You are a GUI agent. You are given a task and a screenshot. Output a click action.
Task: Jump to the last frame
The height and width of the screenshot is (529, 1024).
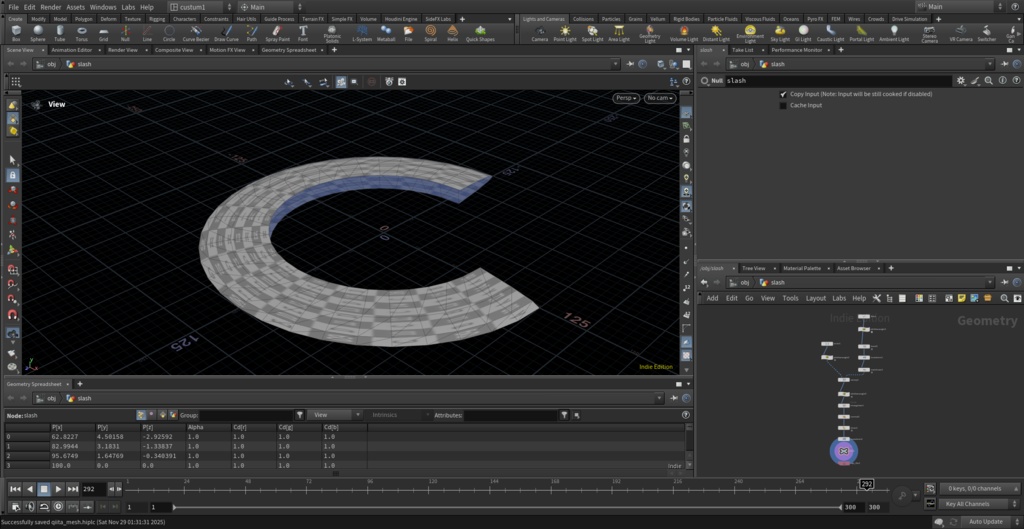pyautogui.click(x=72, y=489)
